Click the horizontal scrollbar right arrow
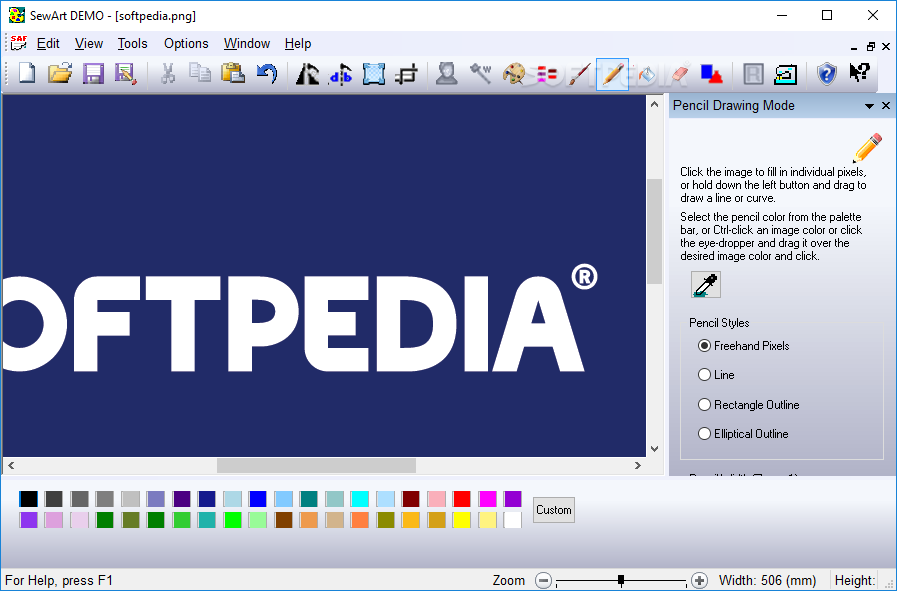 [x=638, y=466]
